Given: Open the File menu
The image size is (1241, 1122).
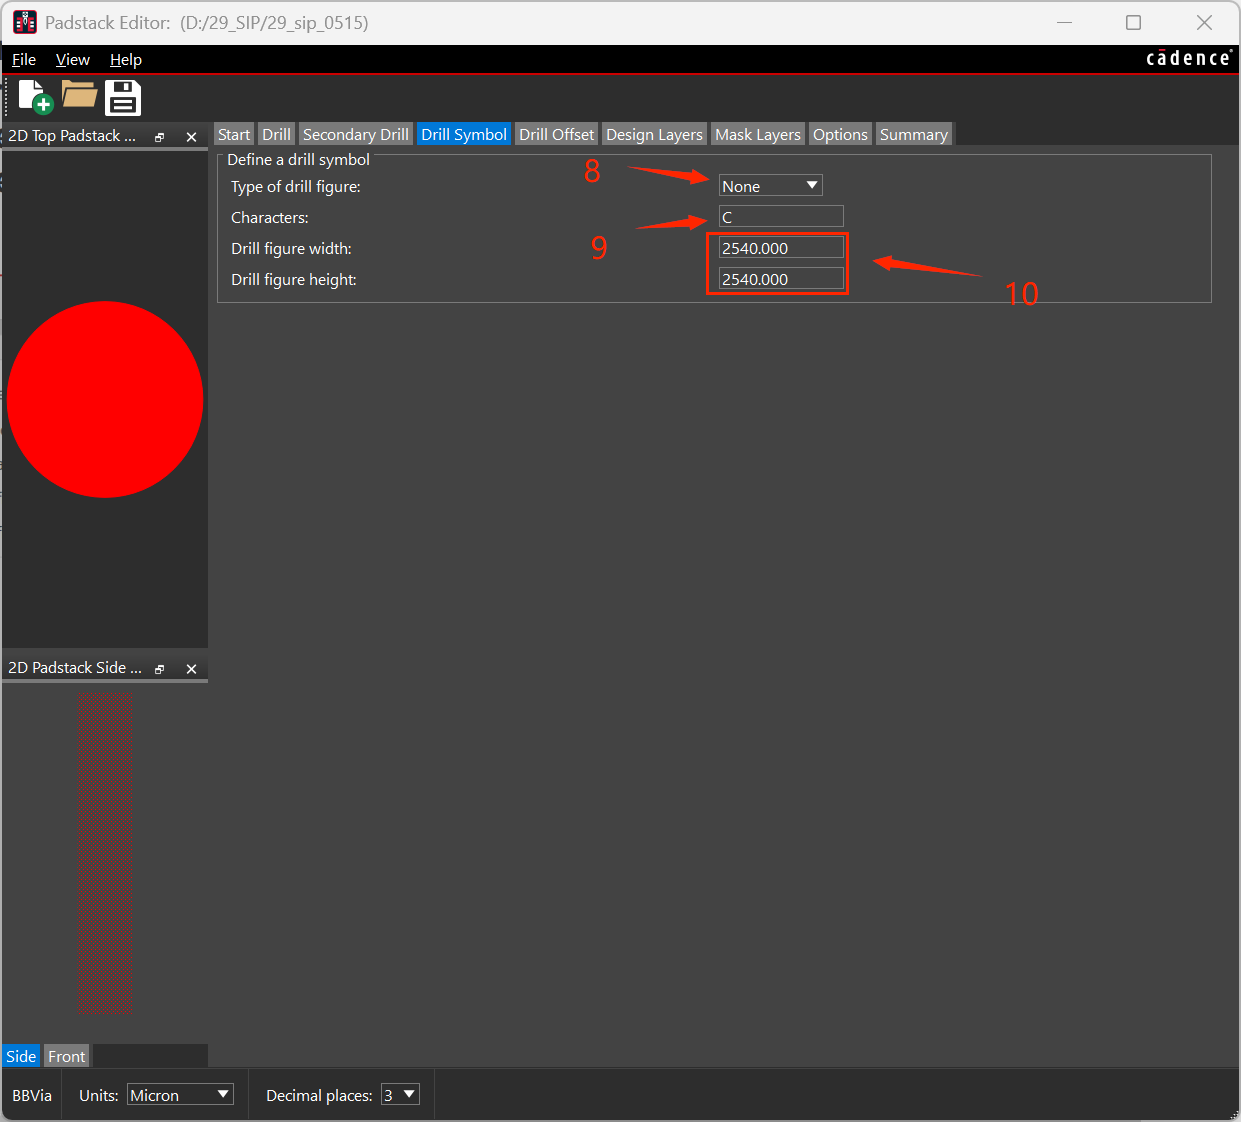Looking at the screenshot, I should click(24, 60).
